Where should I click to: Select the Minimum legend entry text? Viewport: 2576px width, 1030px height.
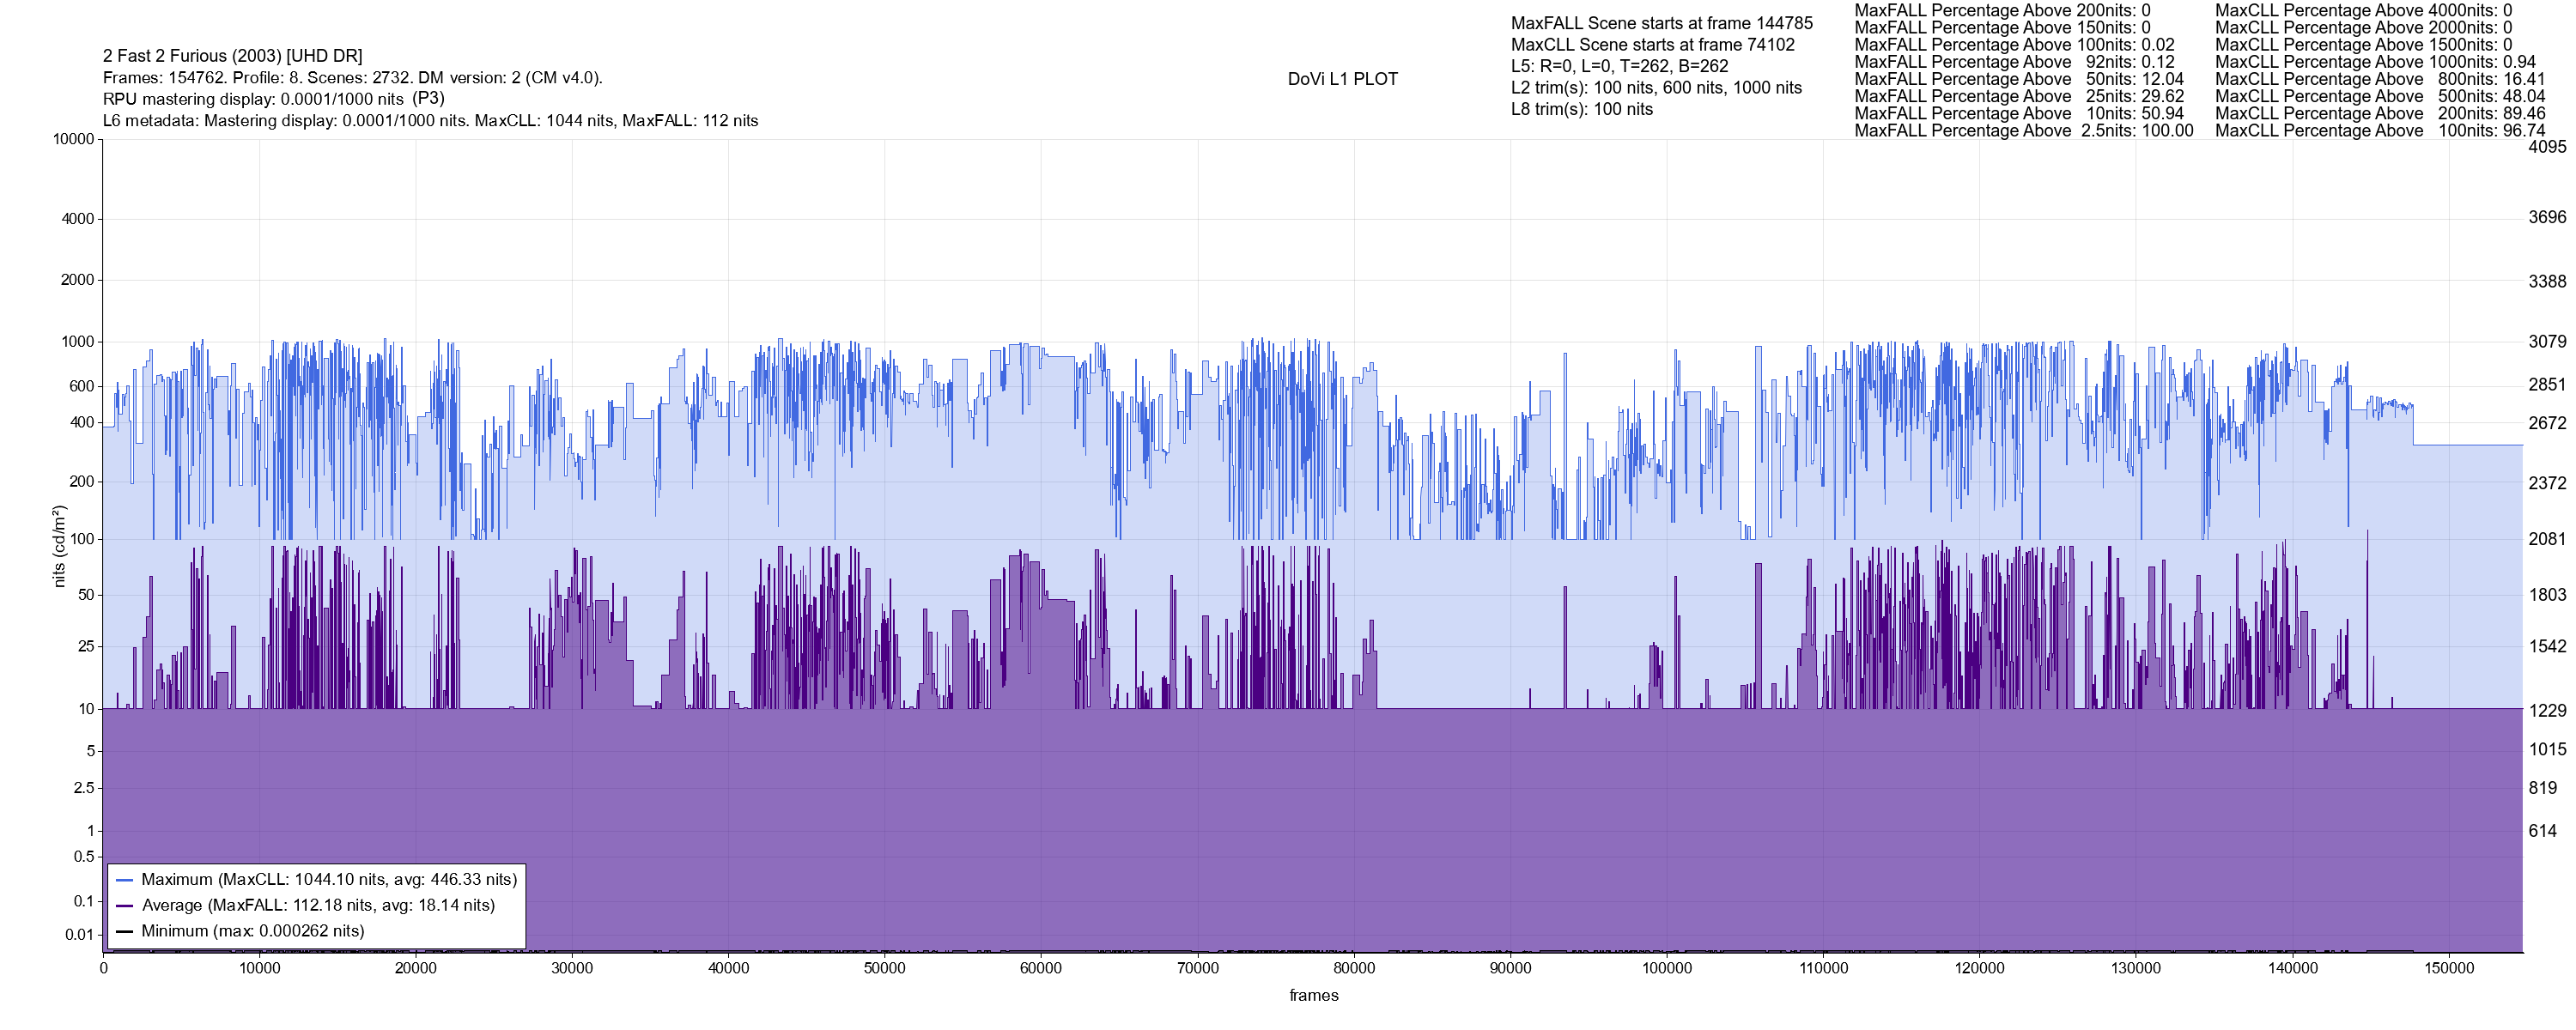point(252,931)
